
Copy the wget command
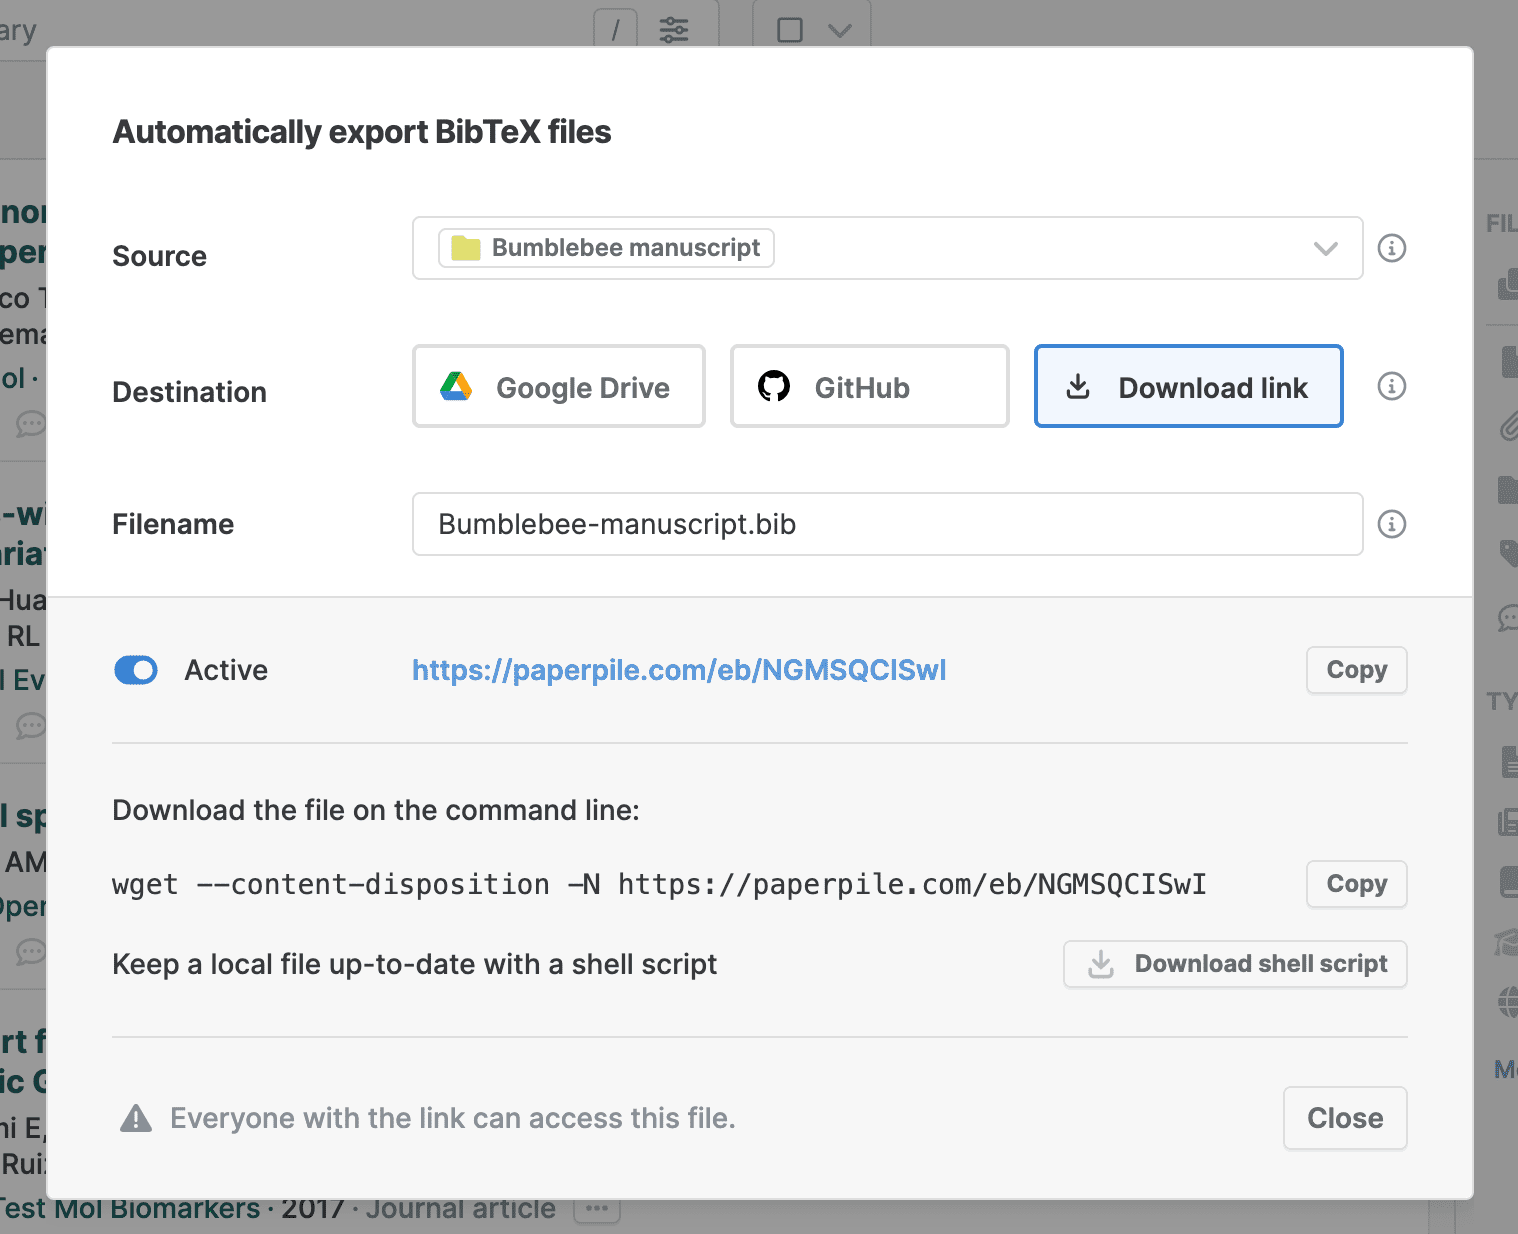point(1356,884)
